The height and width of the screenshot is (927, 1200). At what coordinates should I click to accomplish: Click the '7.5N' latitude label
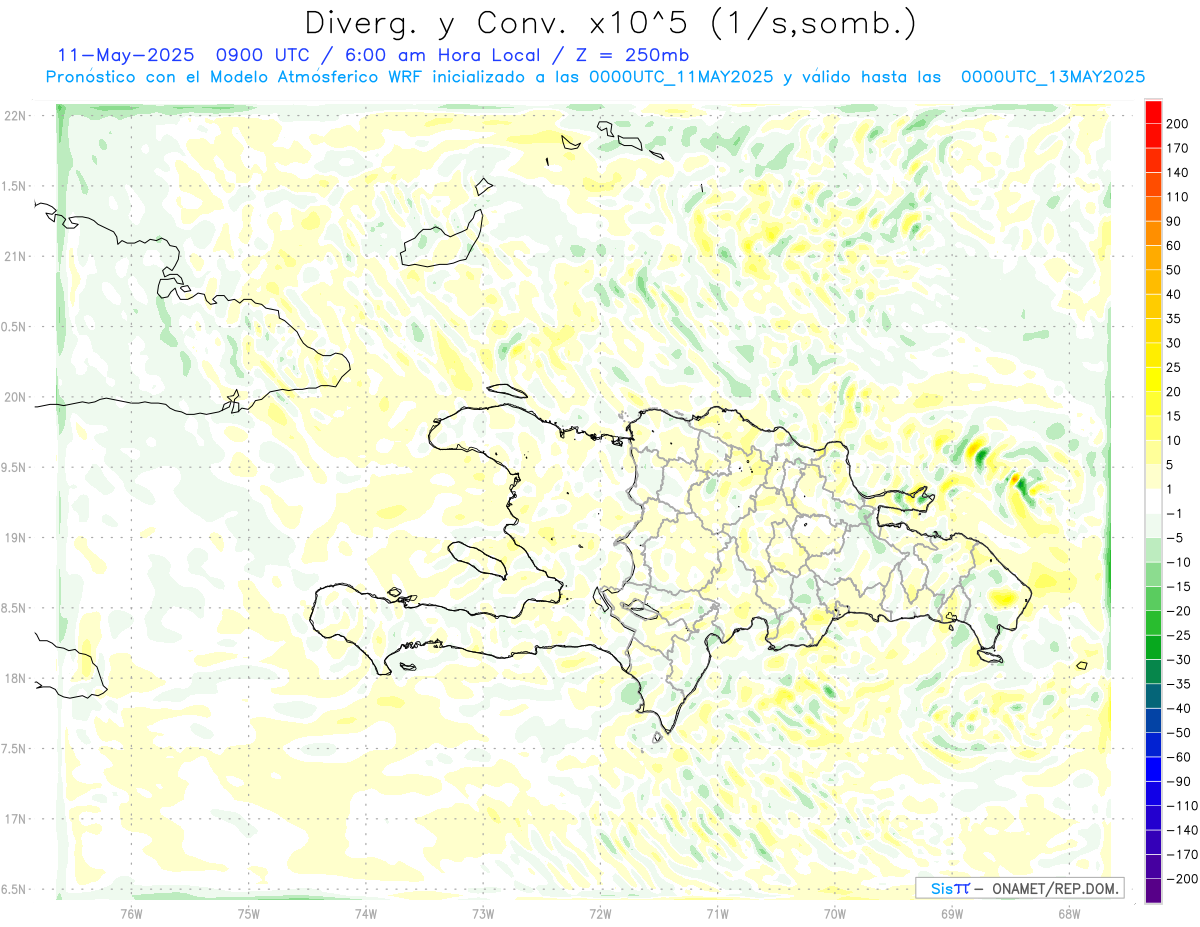pyautogui.click(x=15, y=749)
